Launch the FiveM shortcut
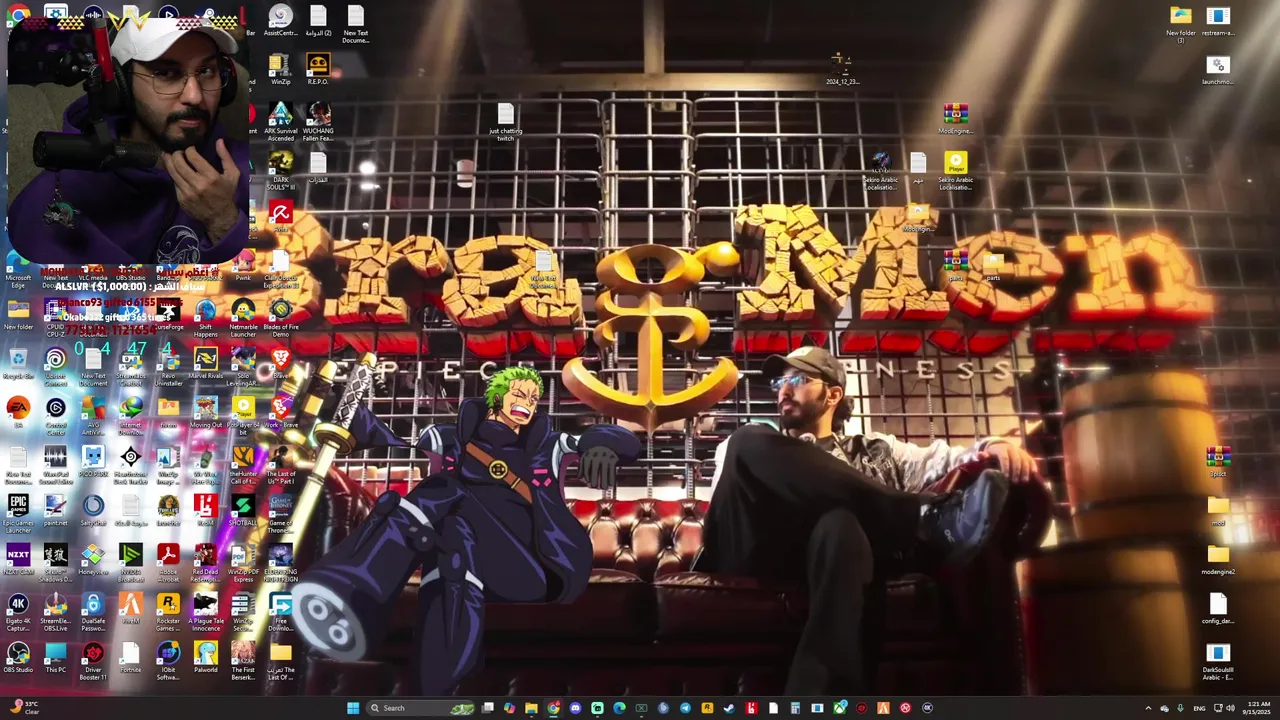 [x=131, y=609]
